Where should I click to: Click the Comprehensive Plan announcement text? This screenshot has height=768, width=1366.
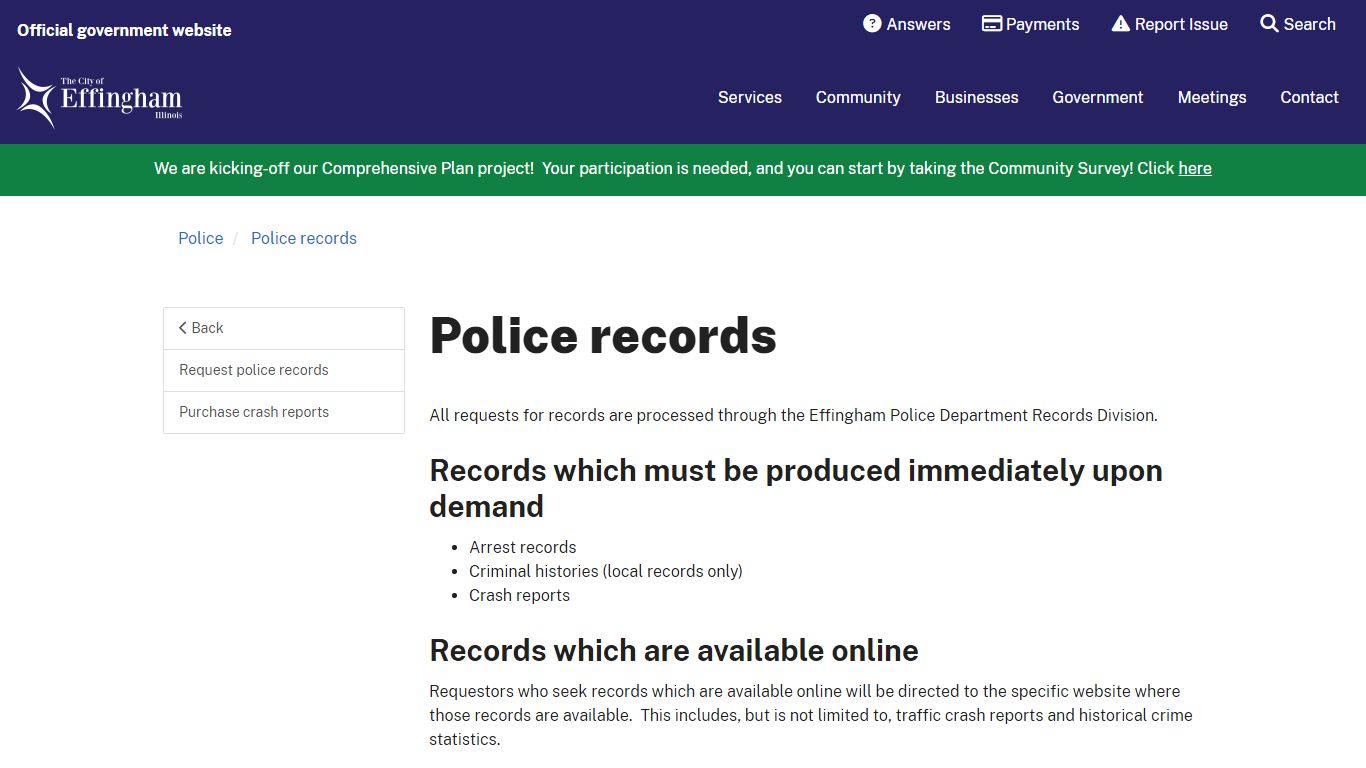coord(683,168)
